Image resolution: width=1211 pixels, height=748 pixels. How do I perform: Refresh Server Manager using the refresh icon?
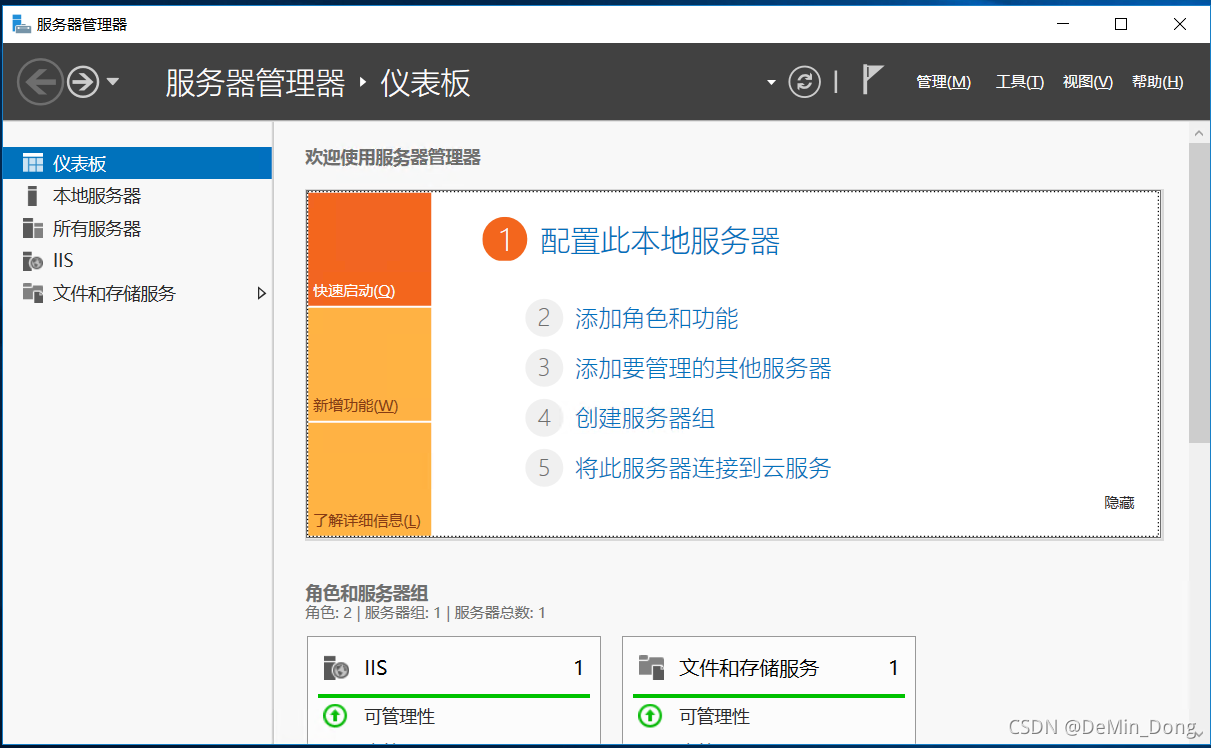click(x=804, y=82)
